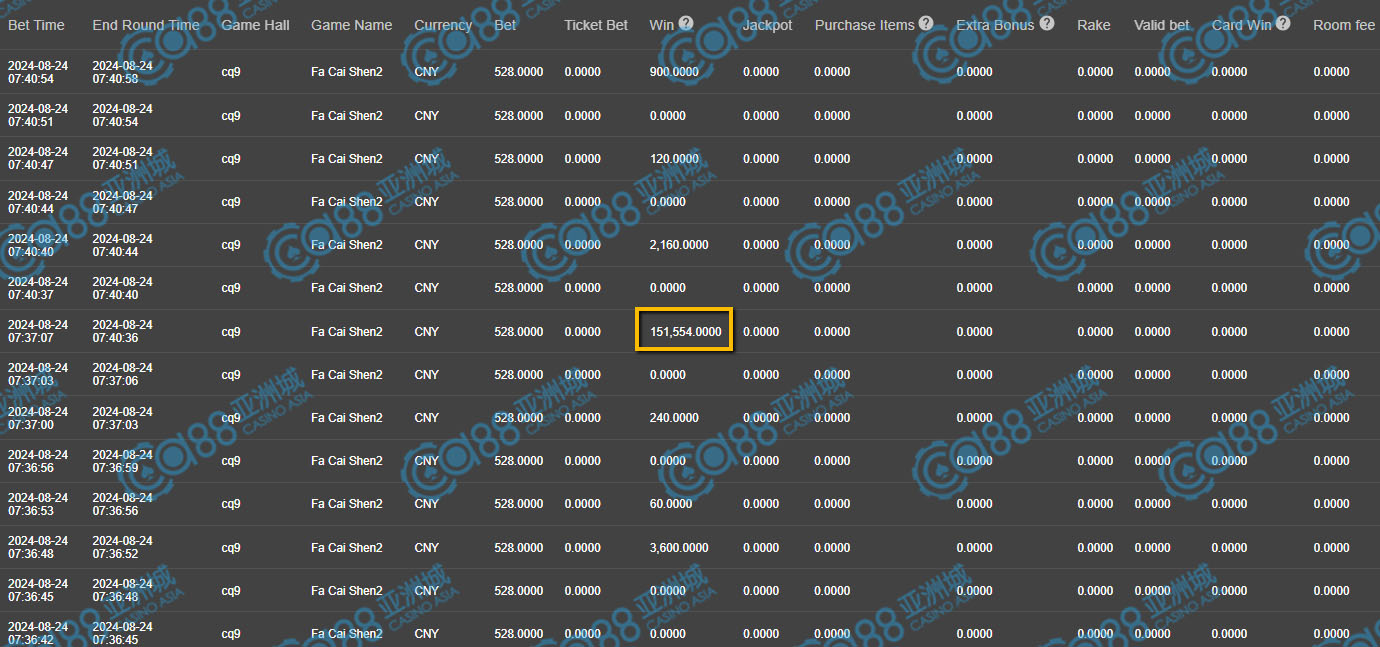The width and height of the screenshot is (1380, 647).
Task: Open the help icon beside Extra Bonus
Action: tap(1047, 23)
